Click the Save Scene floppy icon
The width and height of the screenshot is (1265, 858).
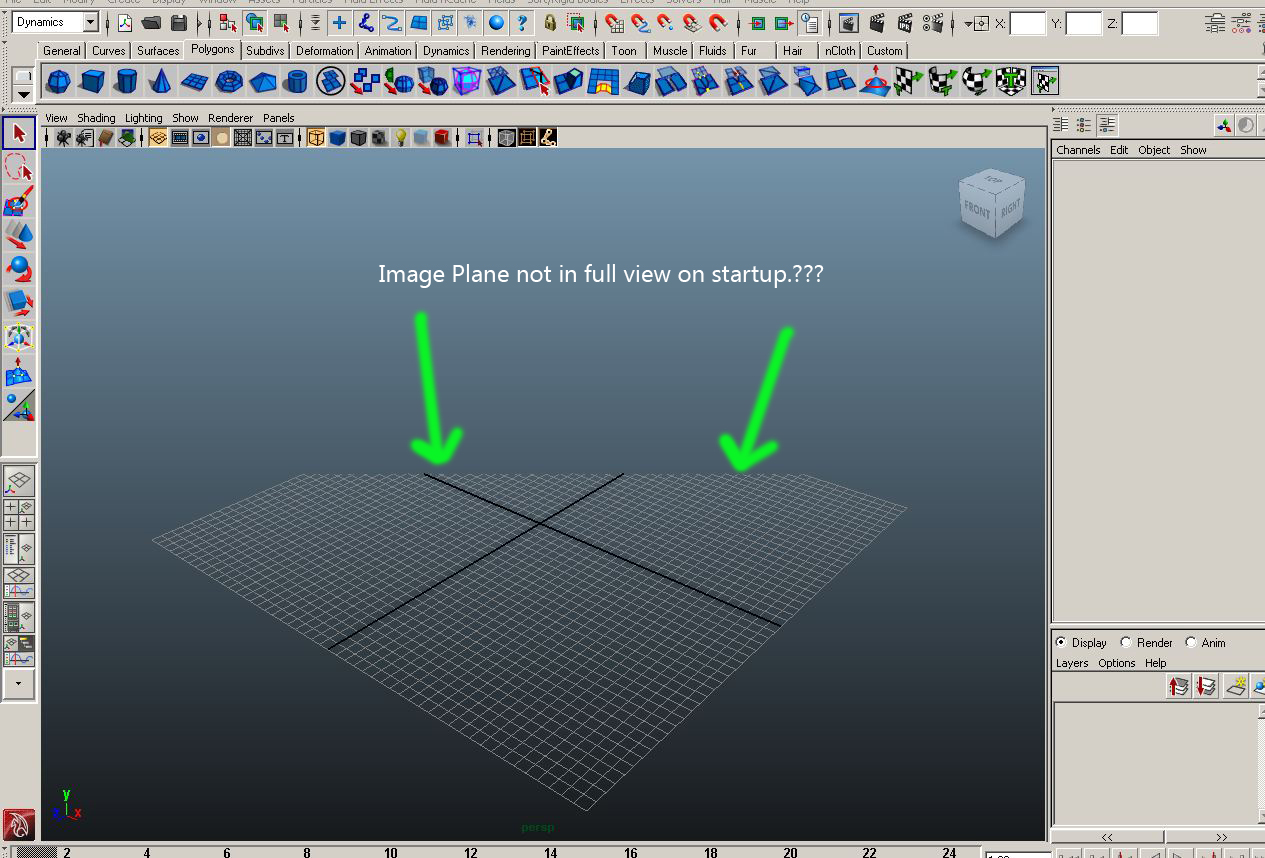tap(179, 22)
